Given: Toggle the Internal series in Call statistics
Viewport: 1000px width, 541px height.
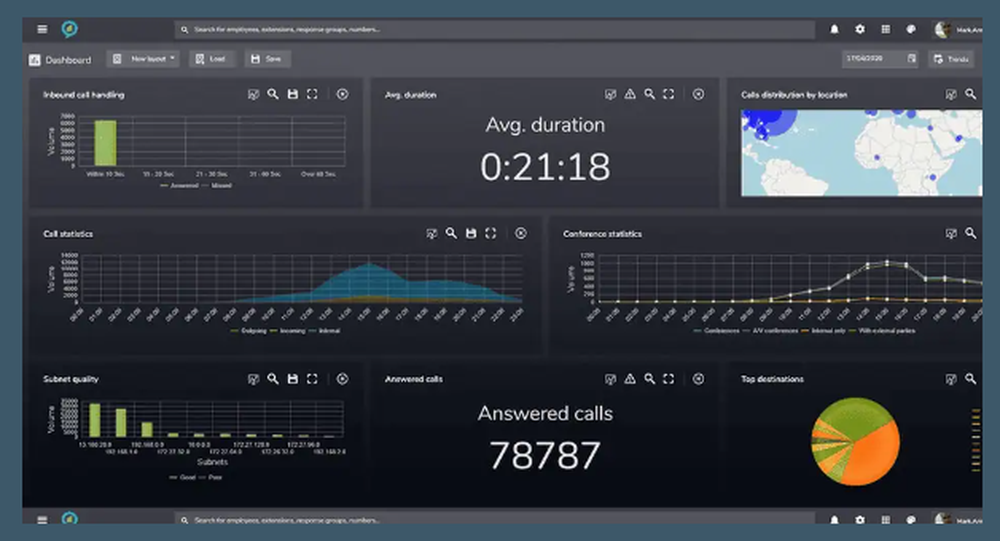Looking at the screenshot, I should coord(325,330).
